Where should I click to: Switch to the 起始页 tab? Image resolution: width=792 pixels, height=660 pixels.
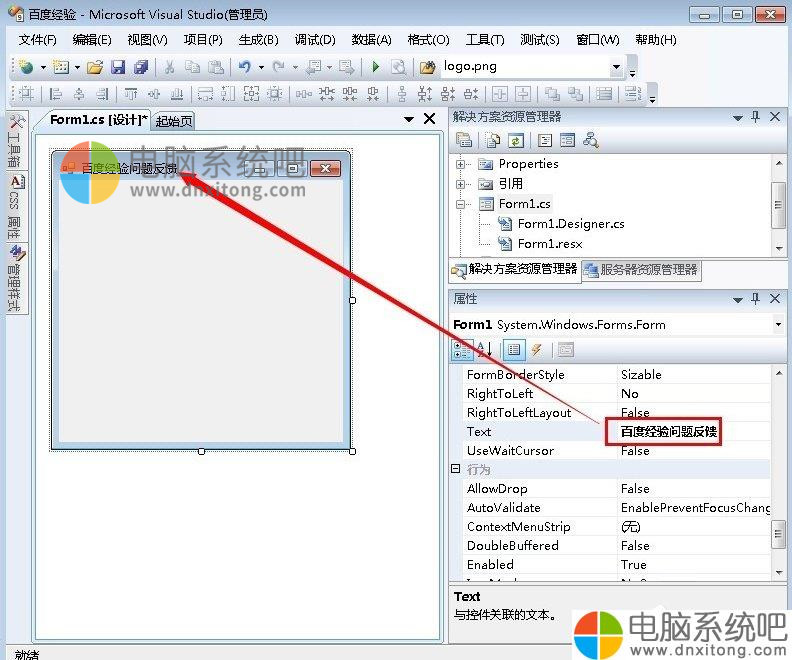click(174, 121)
